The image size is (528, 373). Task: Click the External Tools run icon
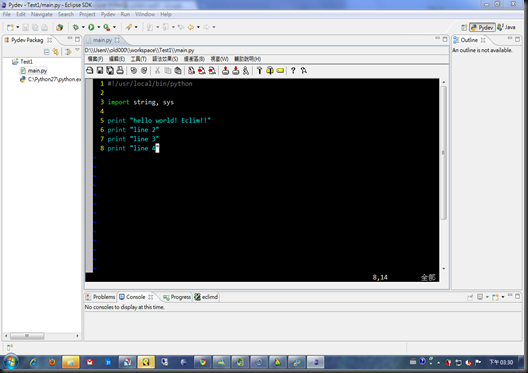[107, 27]
